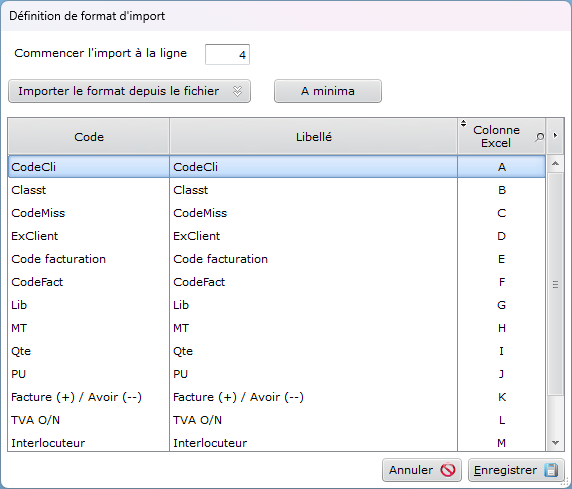572x489 pixels.
Task: Click the starting line number input field
Action: [227, 55]
